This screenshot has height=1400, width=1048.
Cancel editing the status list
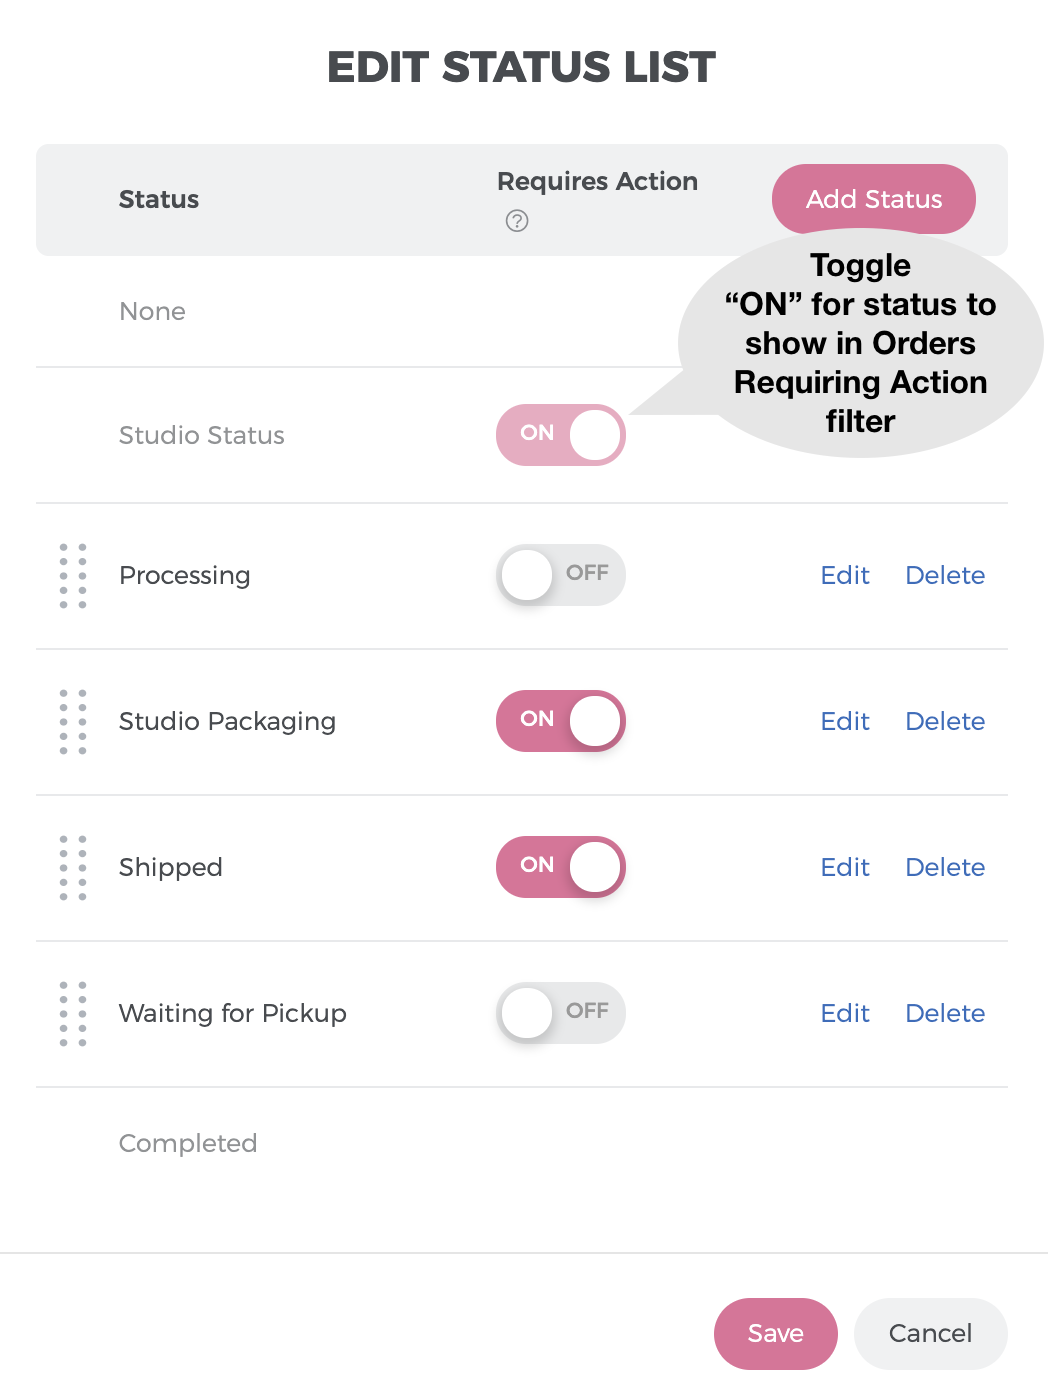(931, 1334)
